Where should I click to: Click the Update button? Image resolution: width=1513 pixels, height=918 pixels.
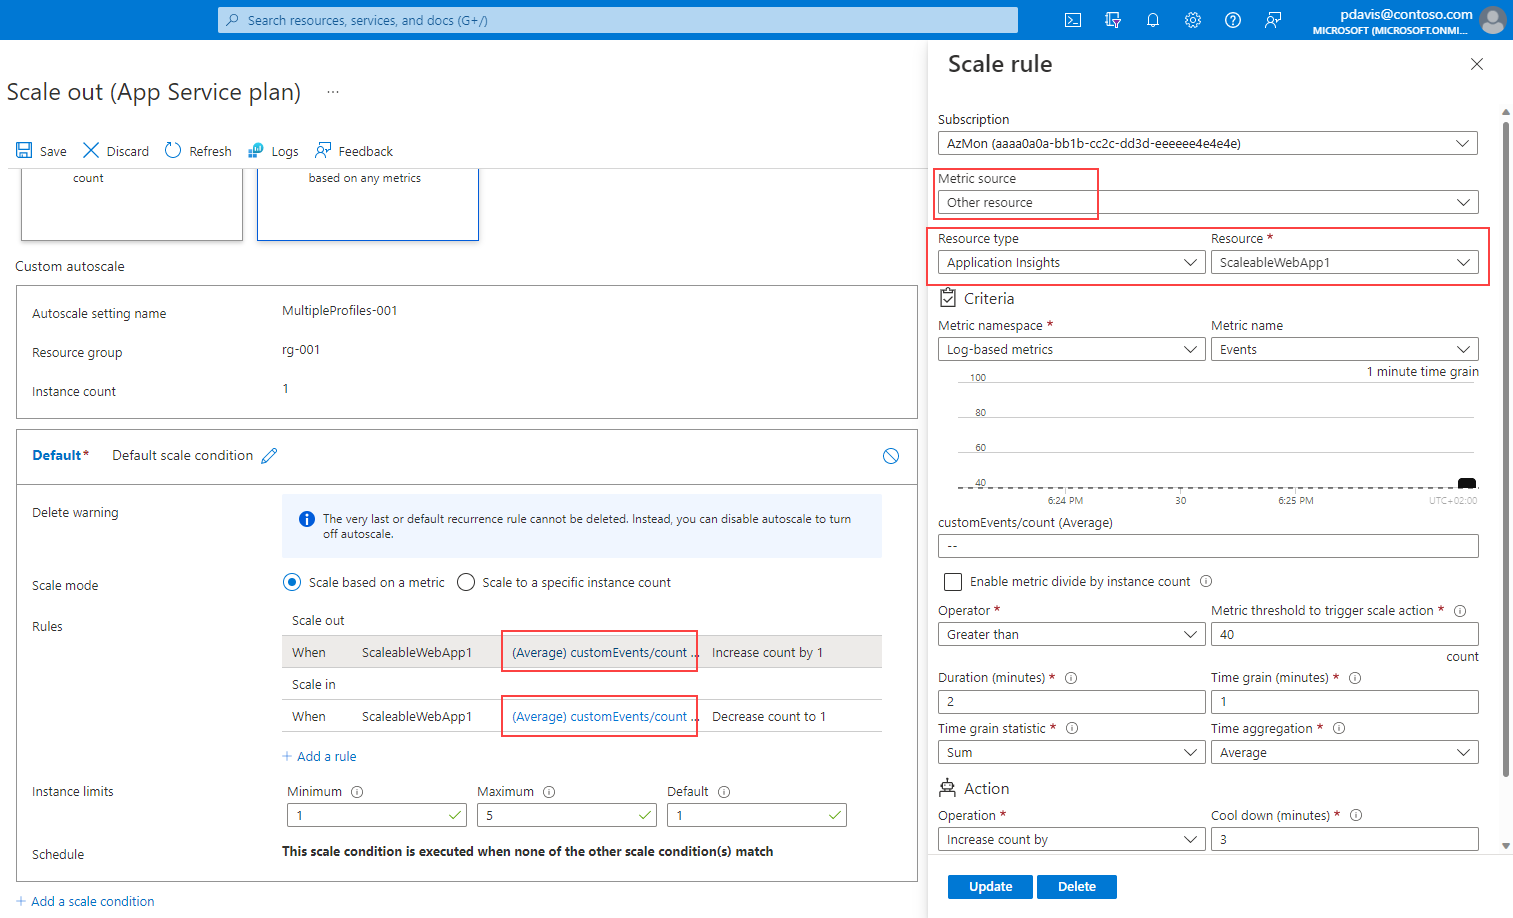[990, 886]
